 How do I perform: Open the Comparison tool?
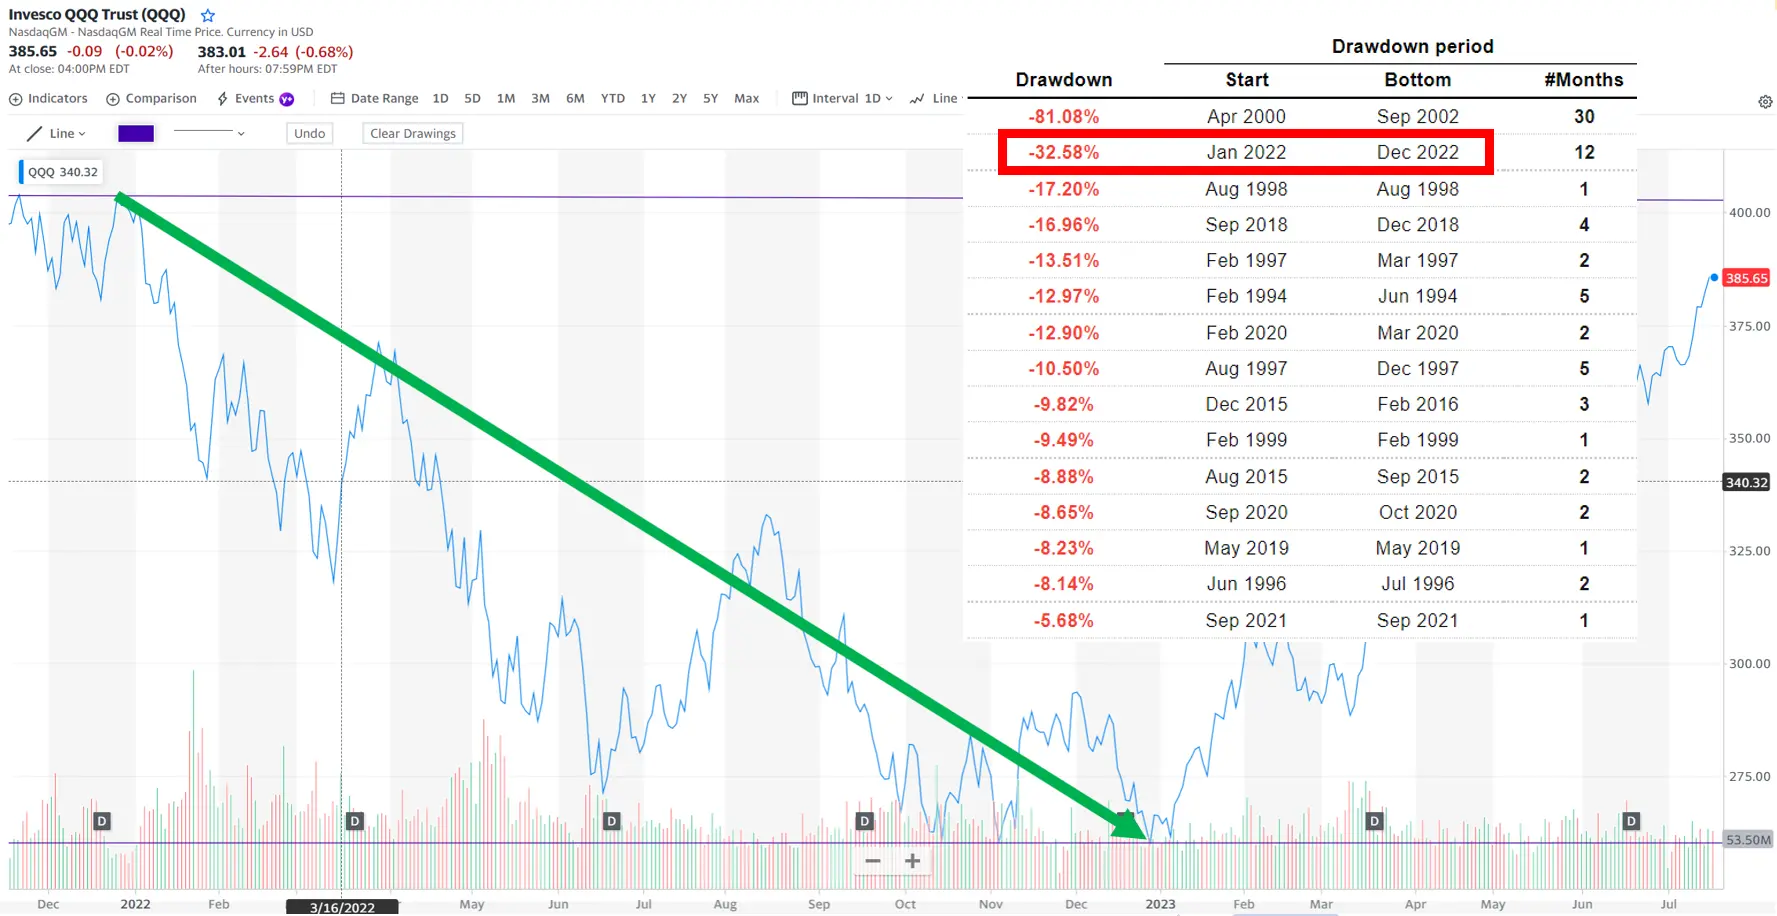(152, 98)
